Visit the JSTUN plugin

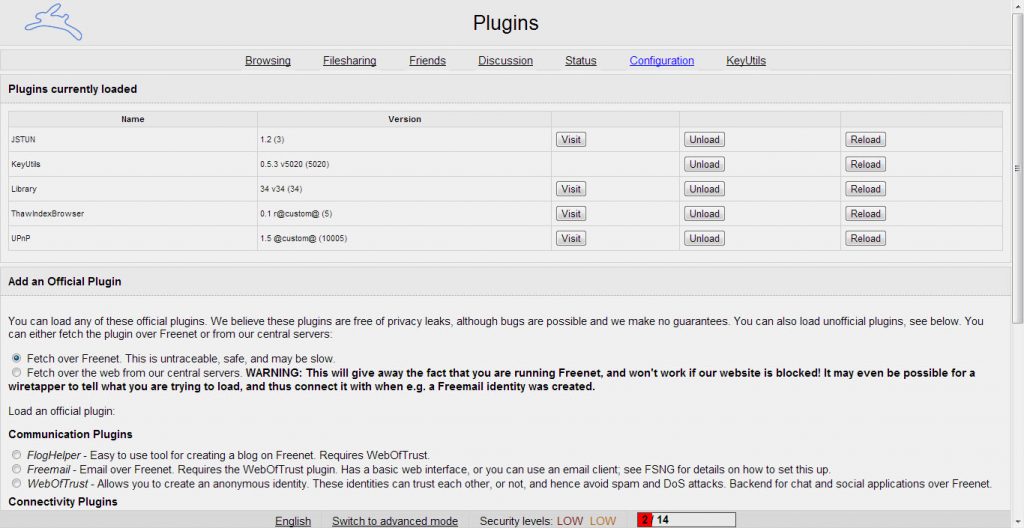[x=571, y=140]
